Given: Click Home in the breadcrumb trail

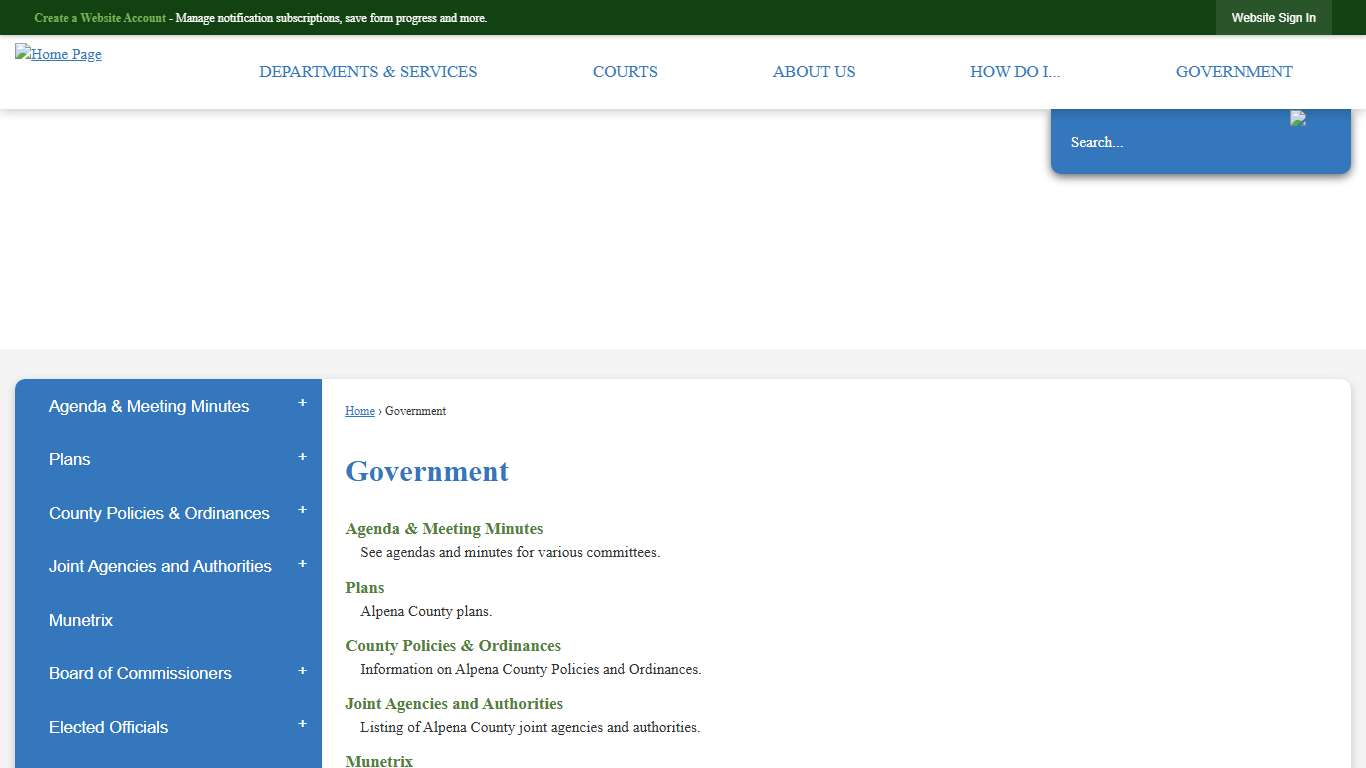Looking at the screenshot, I should (x=359, y=411).
